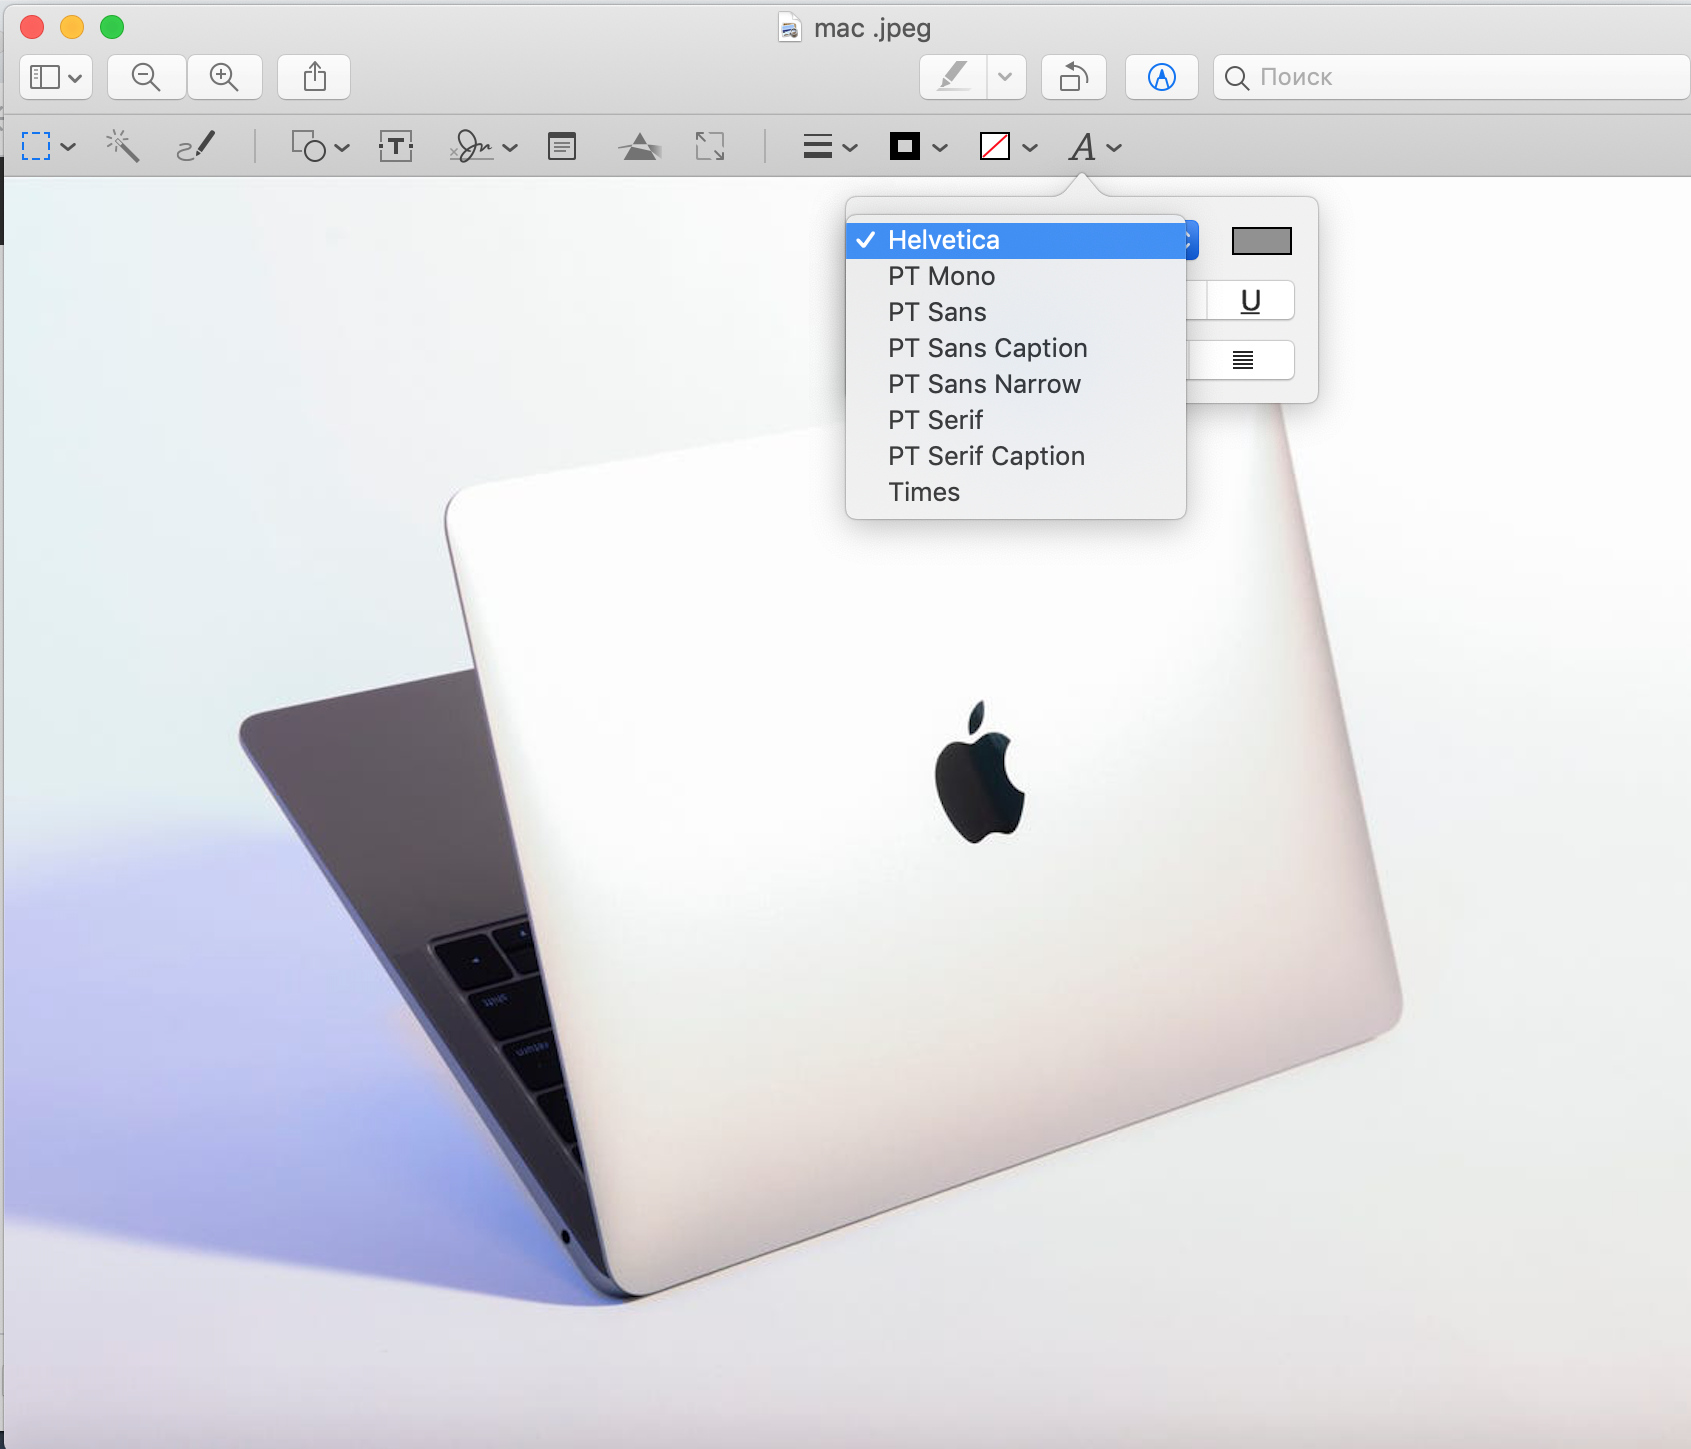Screen dimensions: 1691x1449
Task: Zoom in on the image
Action: pyautogui.click(x=224, y=77)
